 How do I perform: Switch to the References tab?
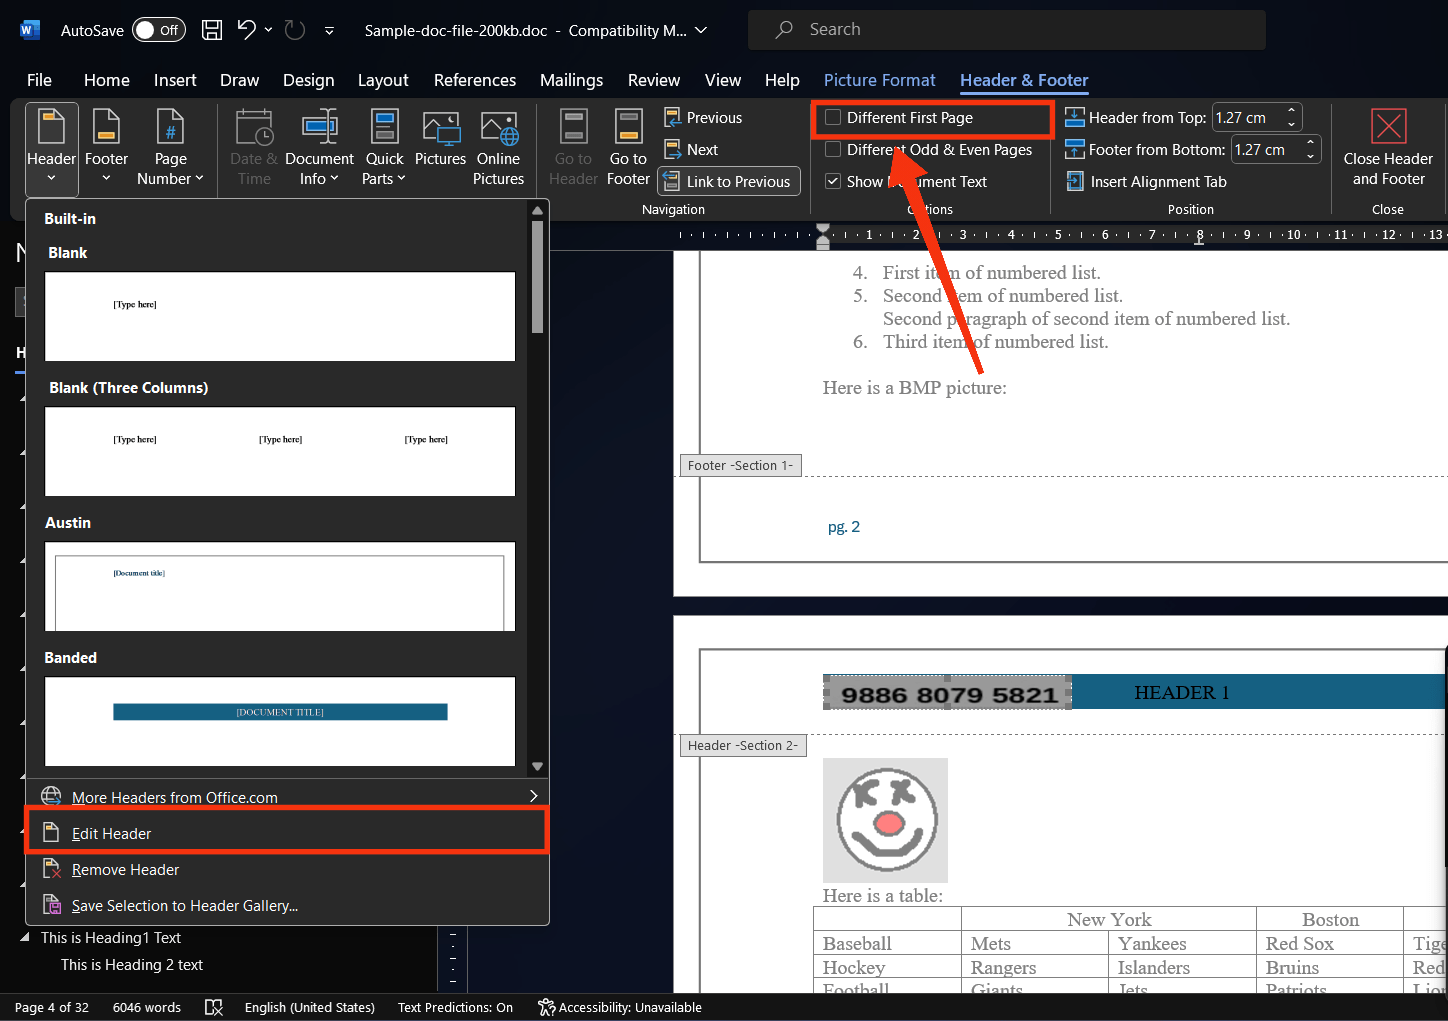tap(475, 80)
